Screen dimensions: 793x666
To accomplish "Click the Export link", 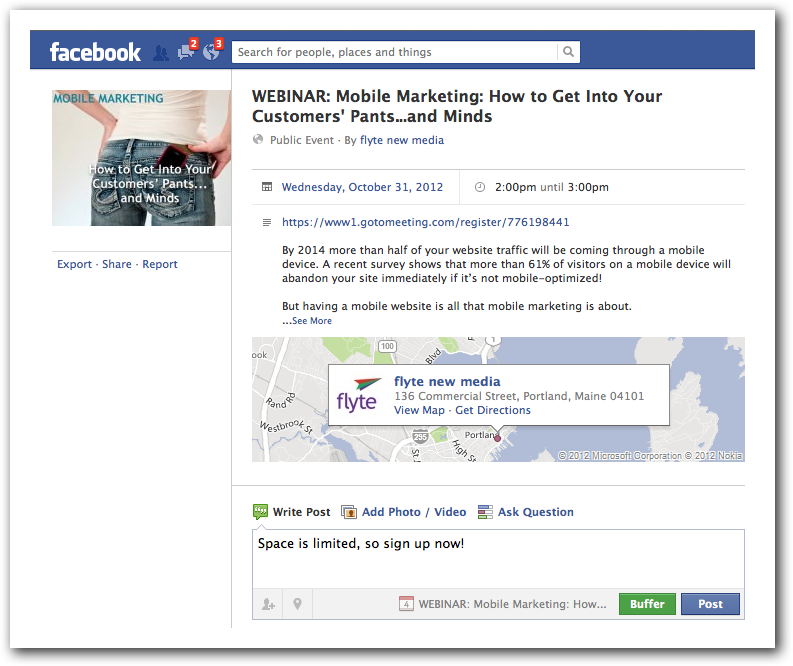I will click(74, 264).
